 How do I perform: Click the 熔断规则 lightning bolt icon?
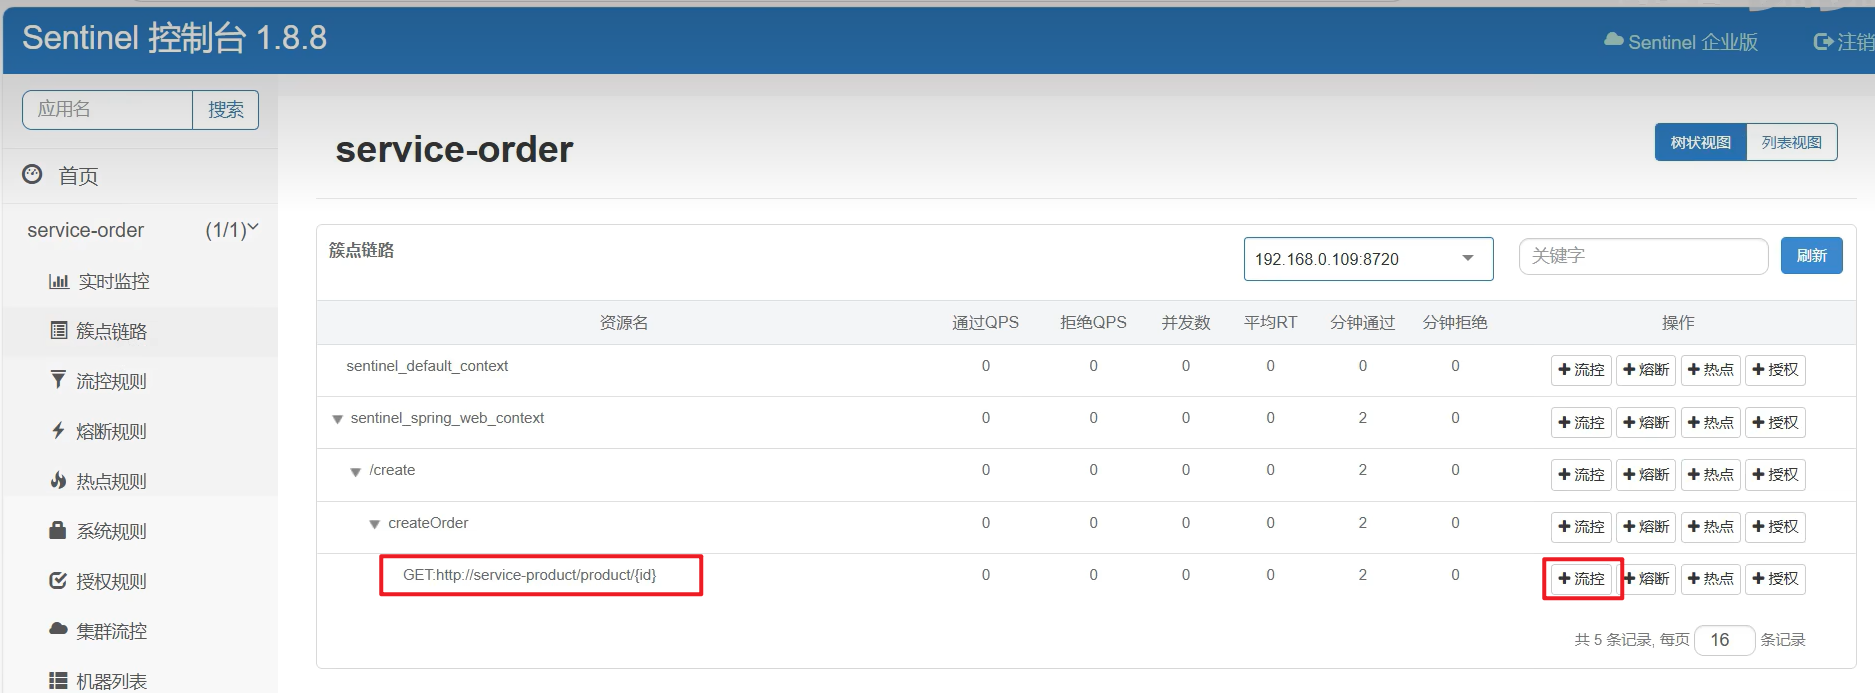point(58,430)
